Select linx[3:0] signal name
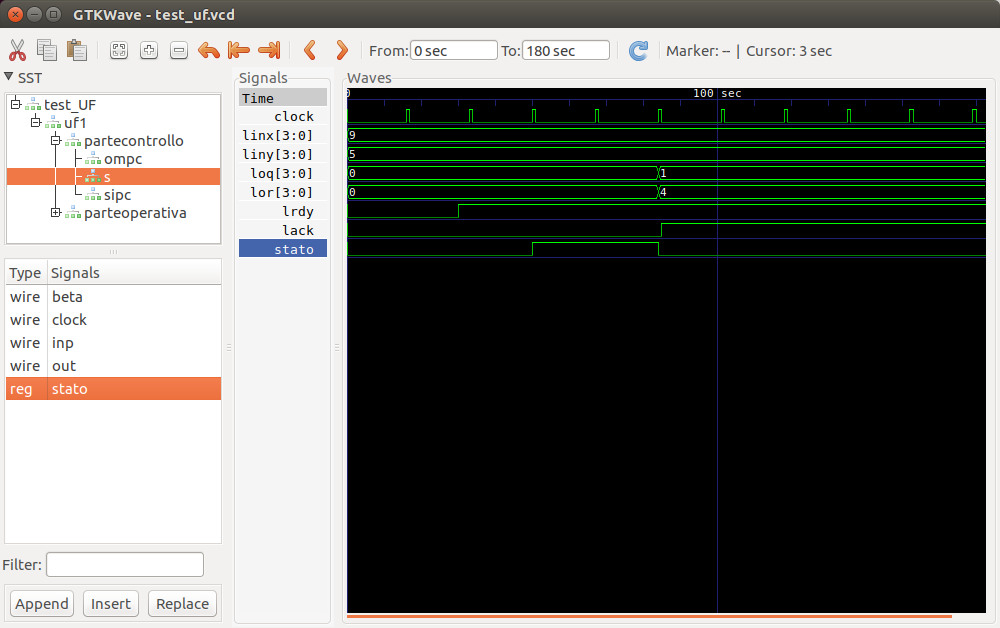1000x628 pixels. pyautogui.click(x=277, y=135)
